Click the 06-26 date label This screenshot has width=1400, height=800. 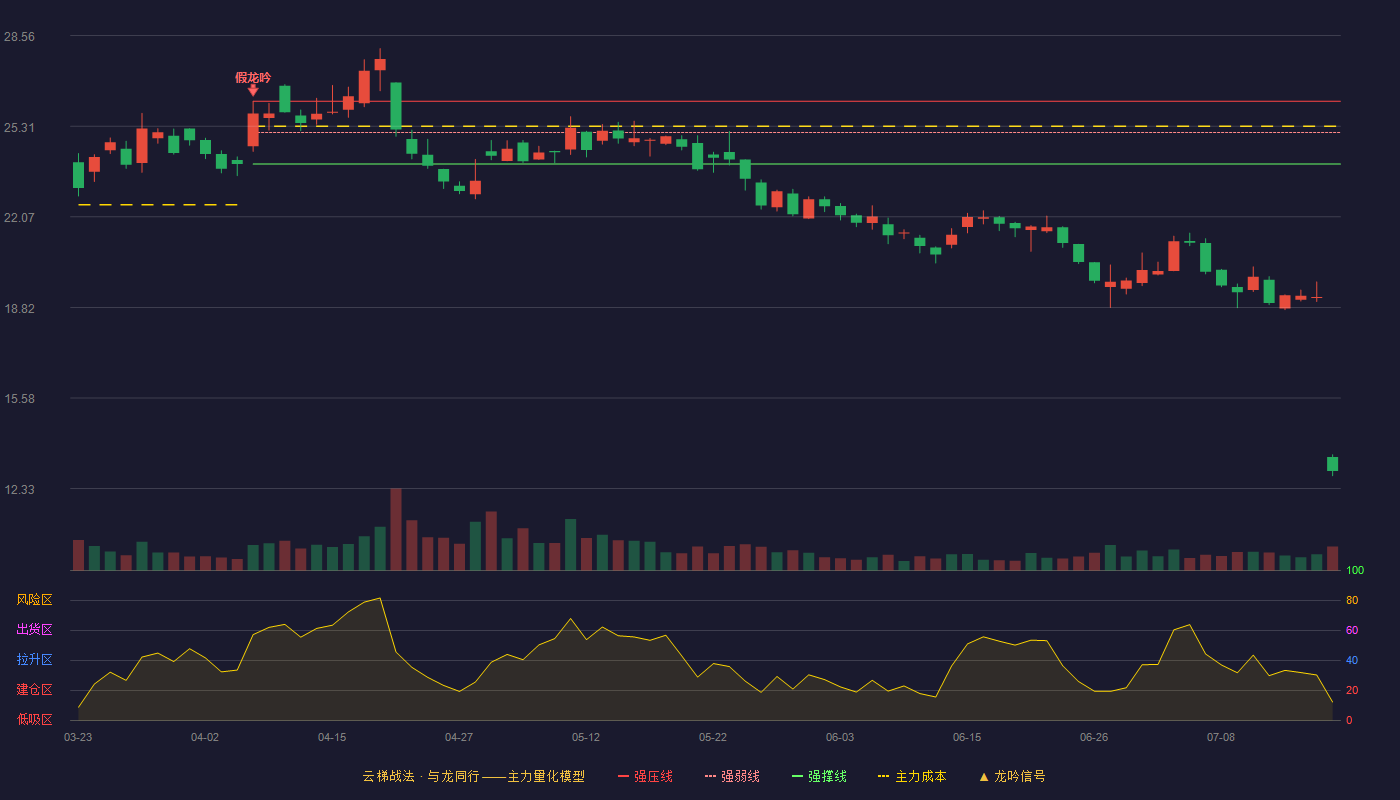tap(1094, 737)
